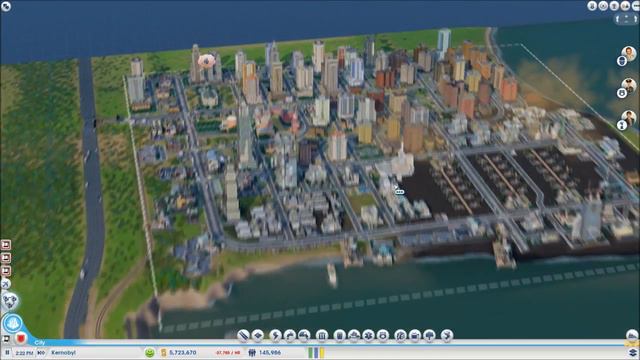Open the Roads tool in bottom toolbar
640x360 pixels.
click(243, 336)
